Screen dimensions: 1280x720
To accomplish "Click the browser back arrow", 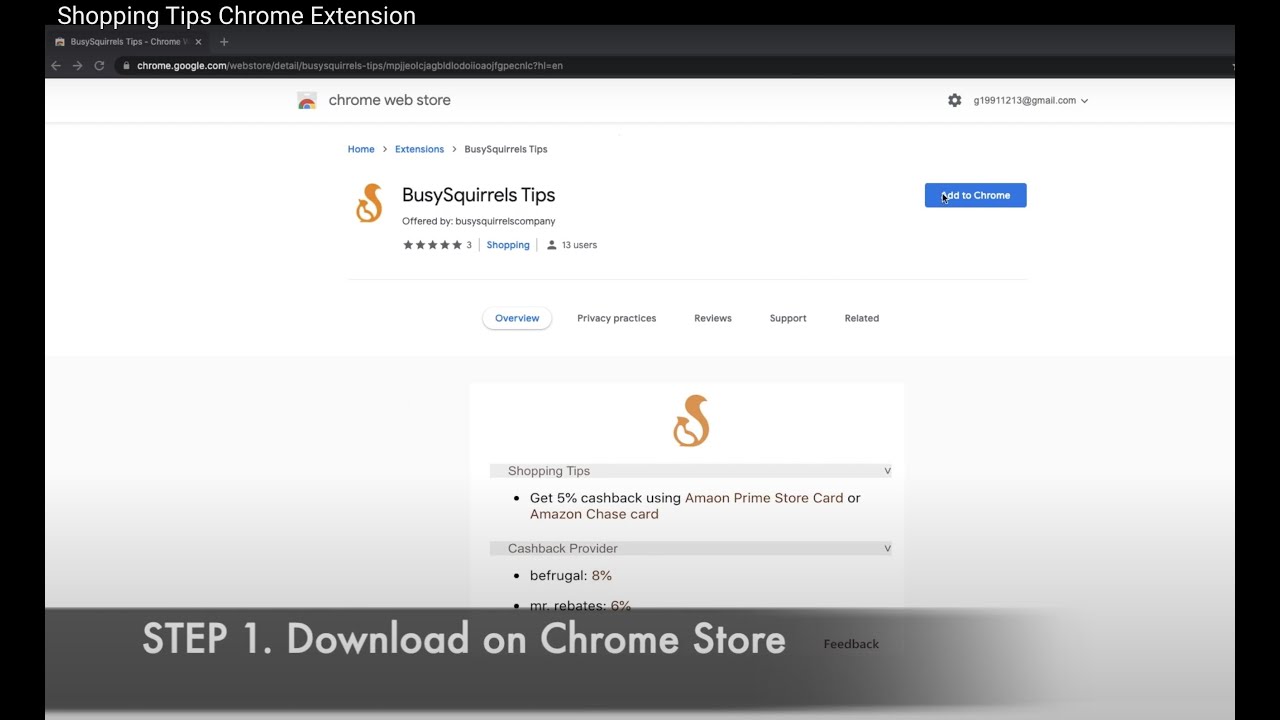I will [x=56, y=66].
